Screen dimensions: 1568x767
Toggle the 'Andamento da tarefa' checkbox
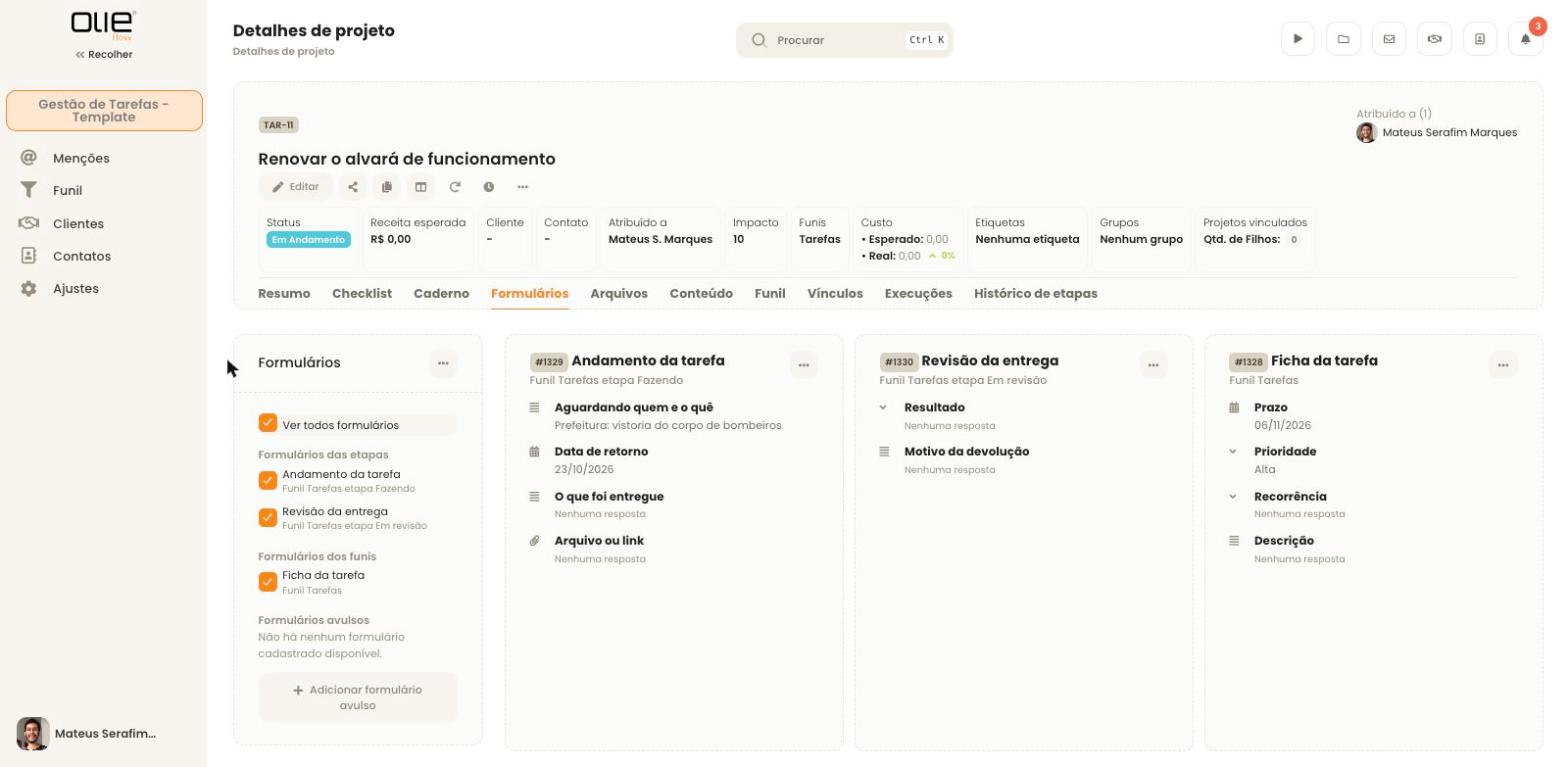tap(267, 480)
